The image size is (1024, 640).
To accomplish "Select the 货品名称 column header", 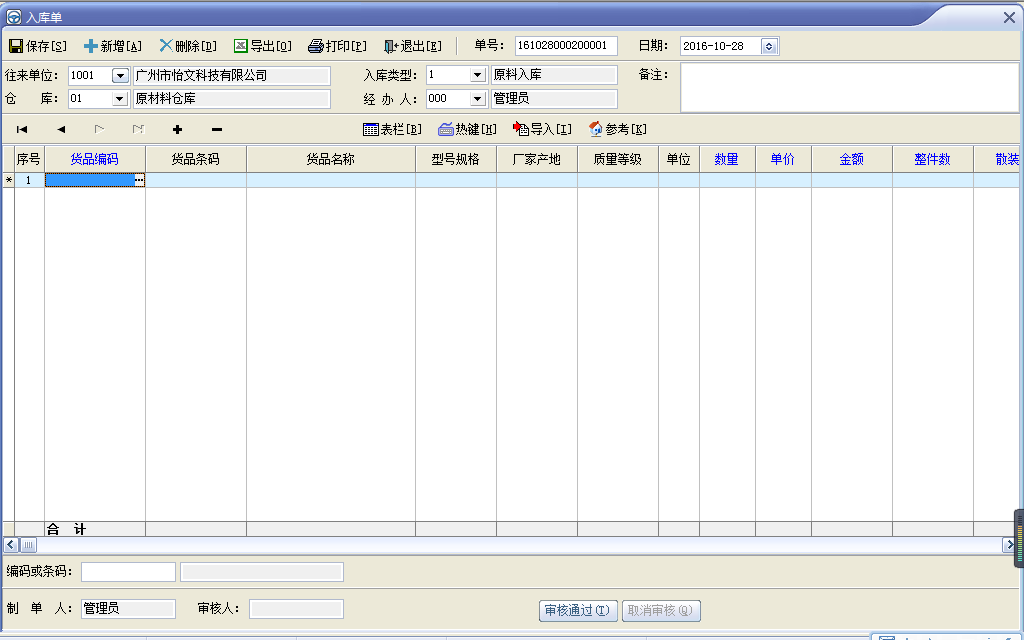I will click(x=331, y=159).
